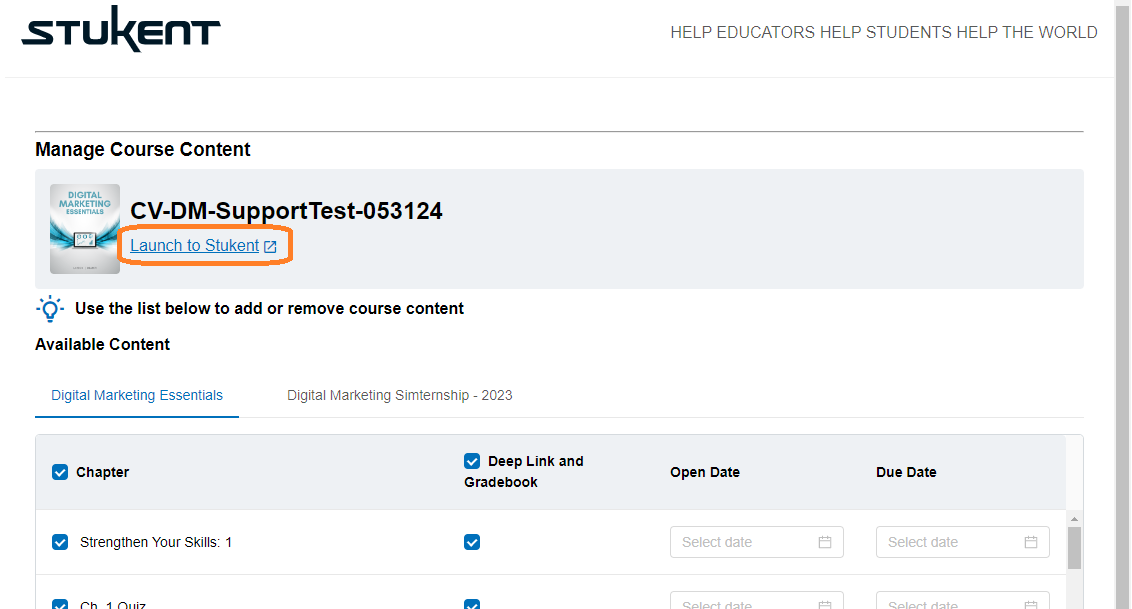
Task: Click the Digital Marketing Essentials book cover
Action: point(85,229)
